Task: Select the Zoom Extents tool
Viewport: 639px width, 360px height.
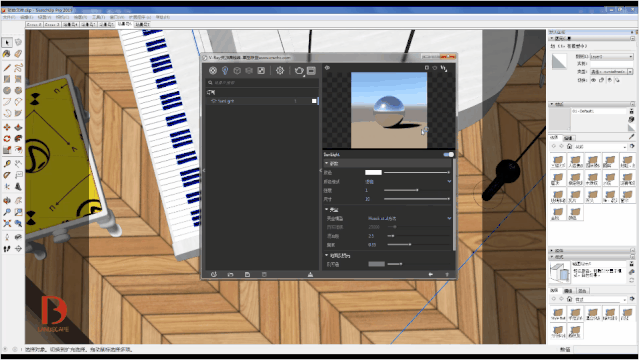Action: pos(7,223)
